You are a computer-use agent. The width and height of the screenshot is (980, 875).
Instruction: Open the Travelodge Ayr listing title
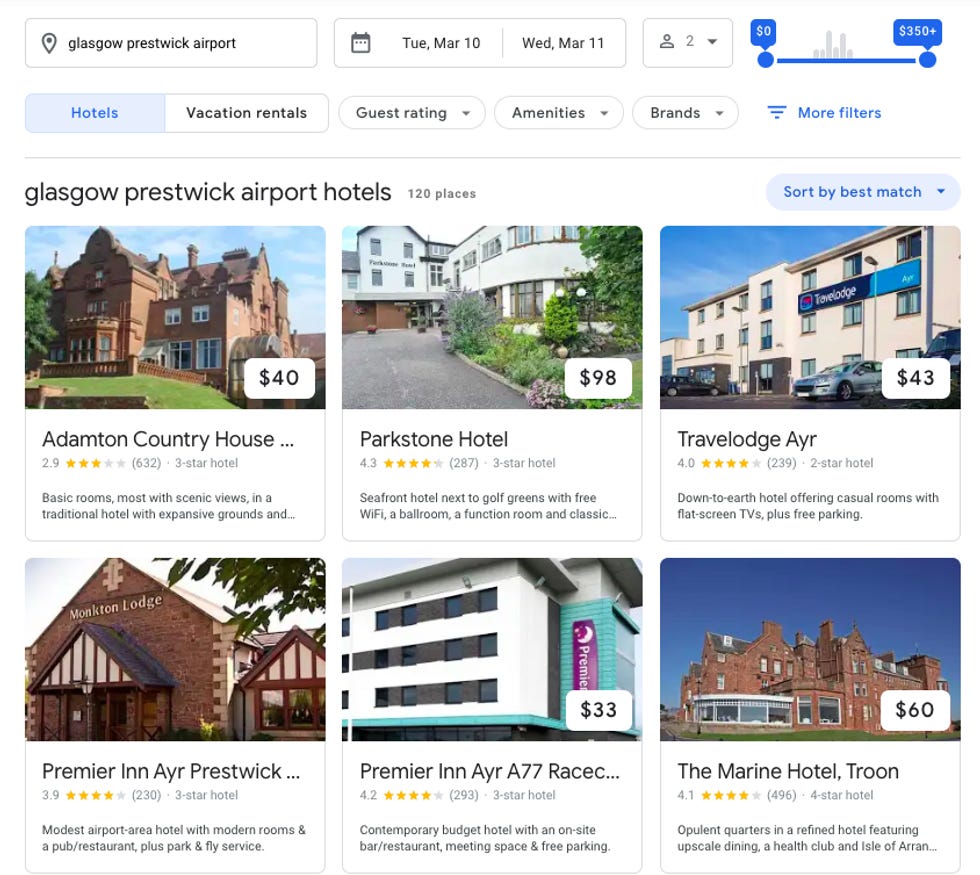(747, 439)
